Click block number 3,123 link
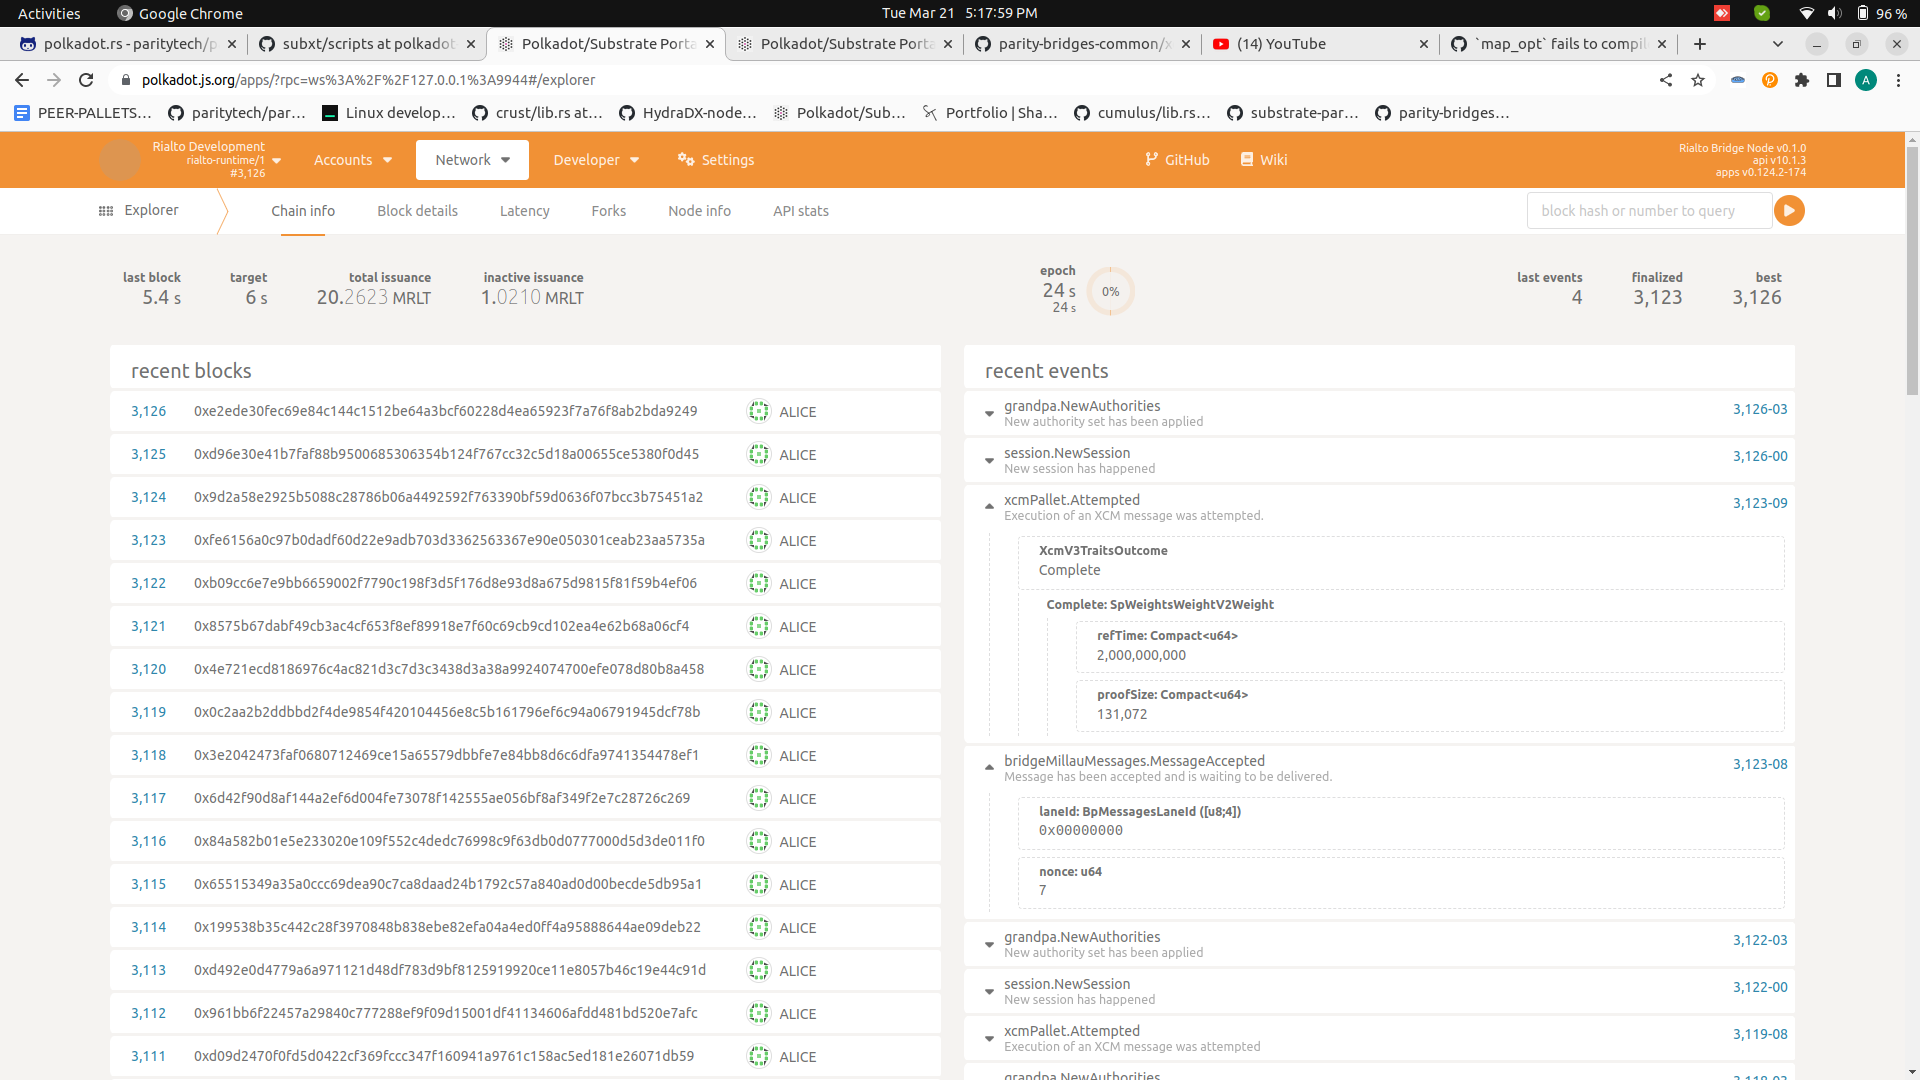The image size is (1920, 1080). tap(148, 539)
